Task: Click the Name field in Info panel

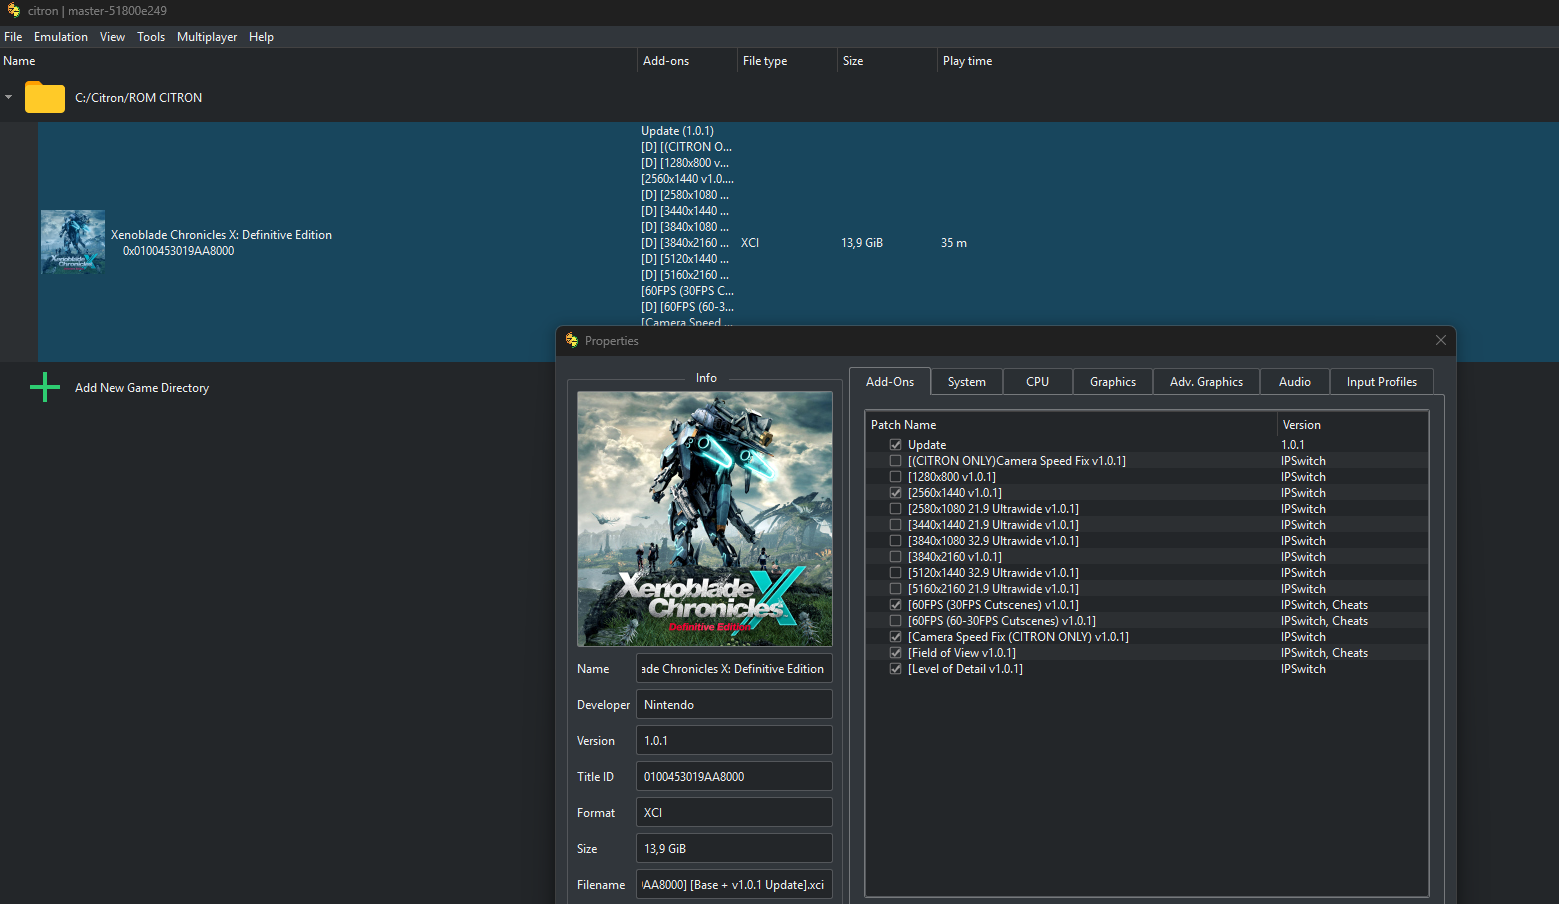Action: click(734, 669)
